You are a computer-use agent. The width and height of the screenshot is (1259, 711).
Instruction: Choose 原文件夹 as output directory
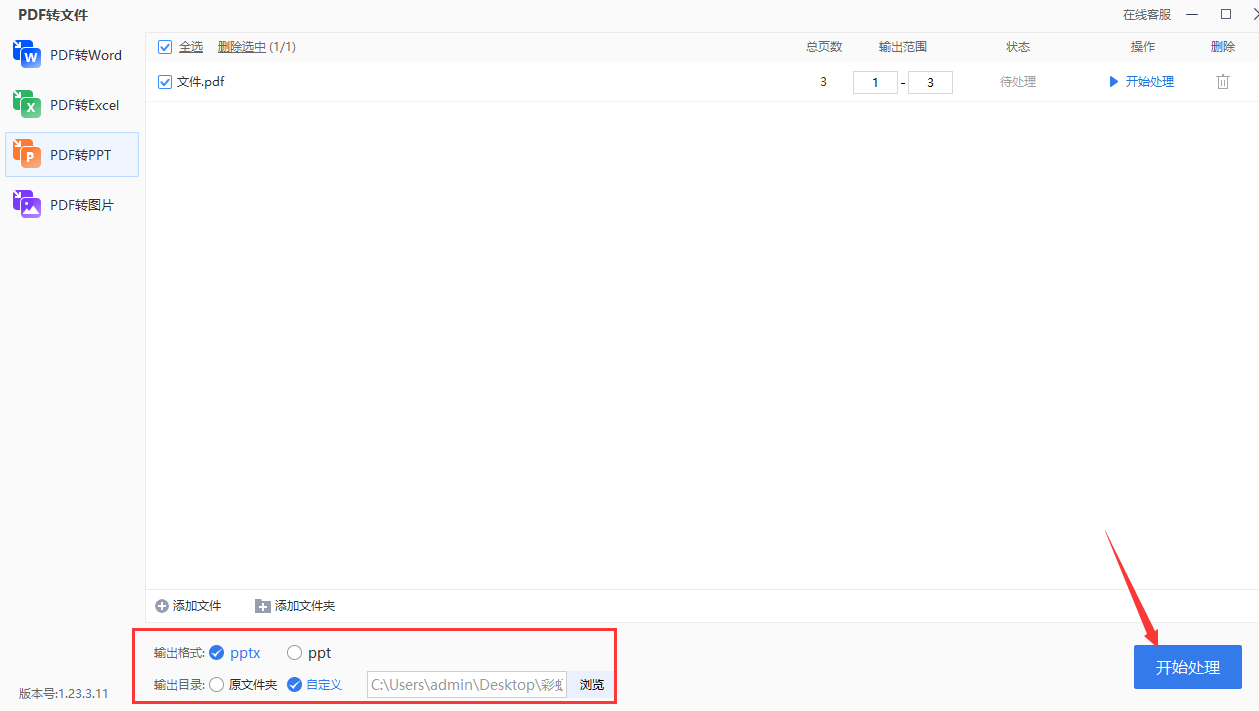(x=243, y=685)
